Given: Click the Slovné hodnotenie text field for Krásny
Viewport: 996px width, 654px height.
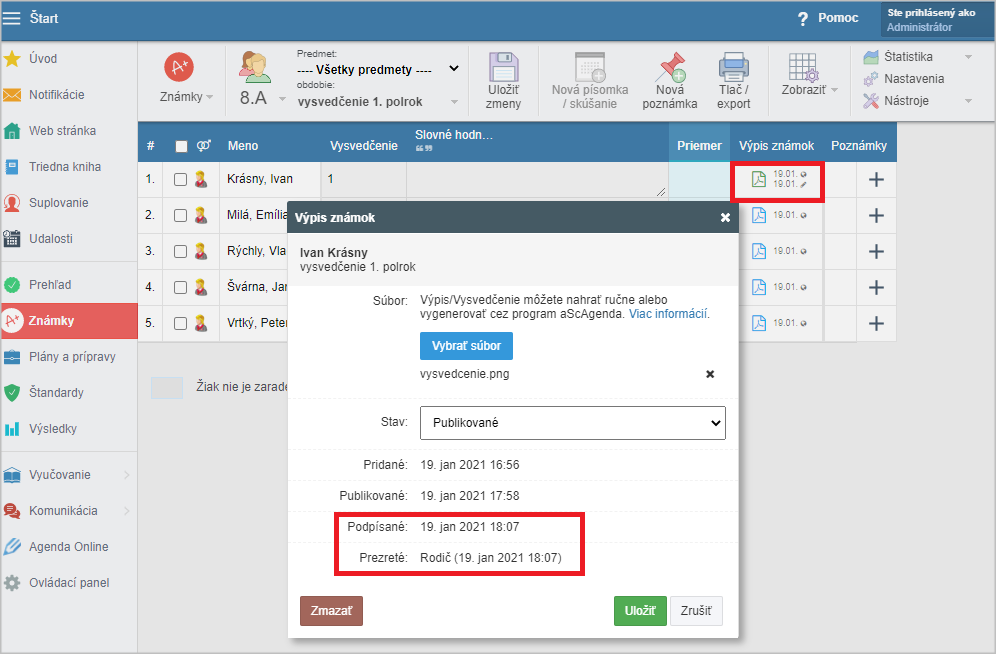Looking at the screenshot, I should (x=537, y=180).
